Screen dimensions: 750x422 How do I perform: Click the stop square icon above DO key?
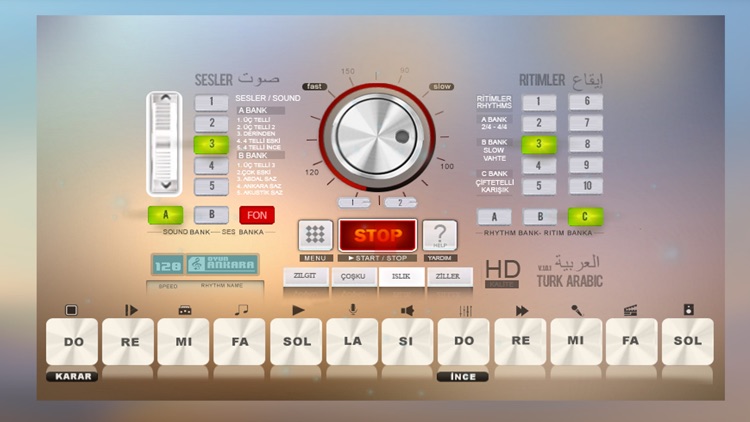(71, 310)
